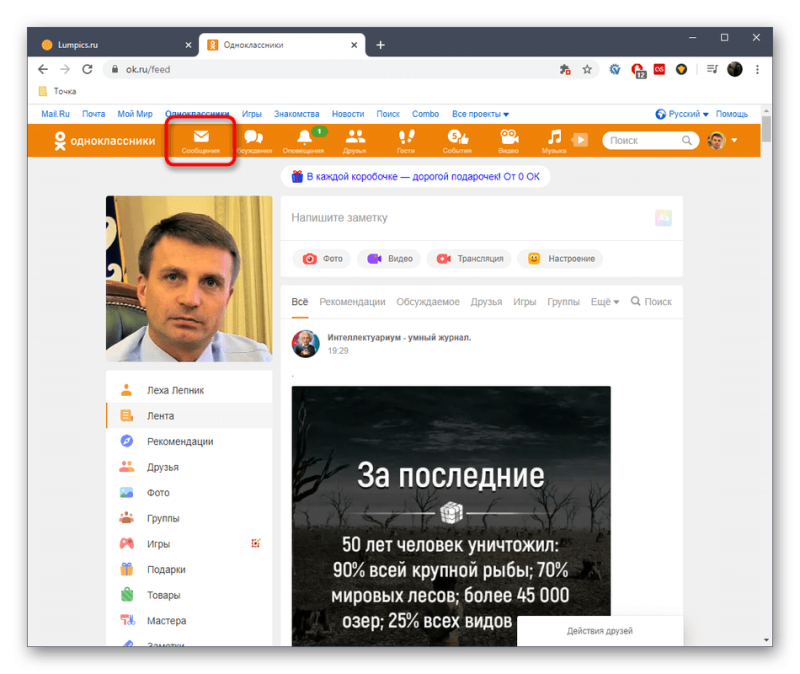Switch to the Друзья feed tab

click(486, 302)
